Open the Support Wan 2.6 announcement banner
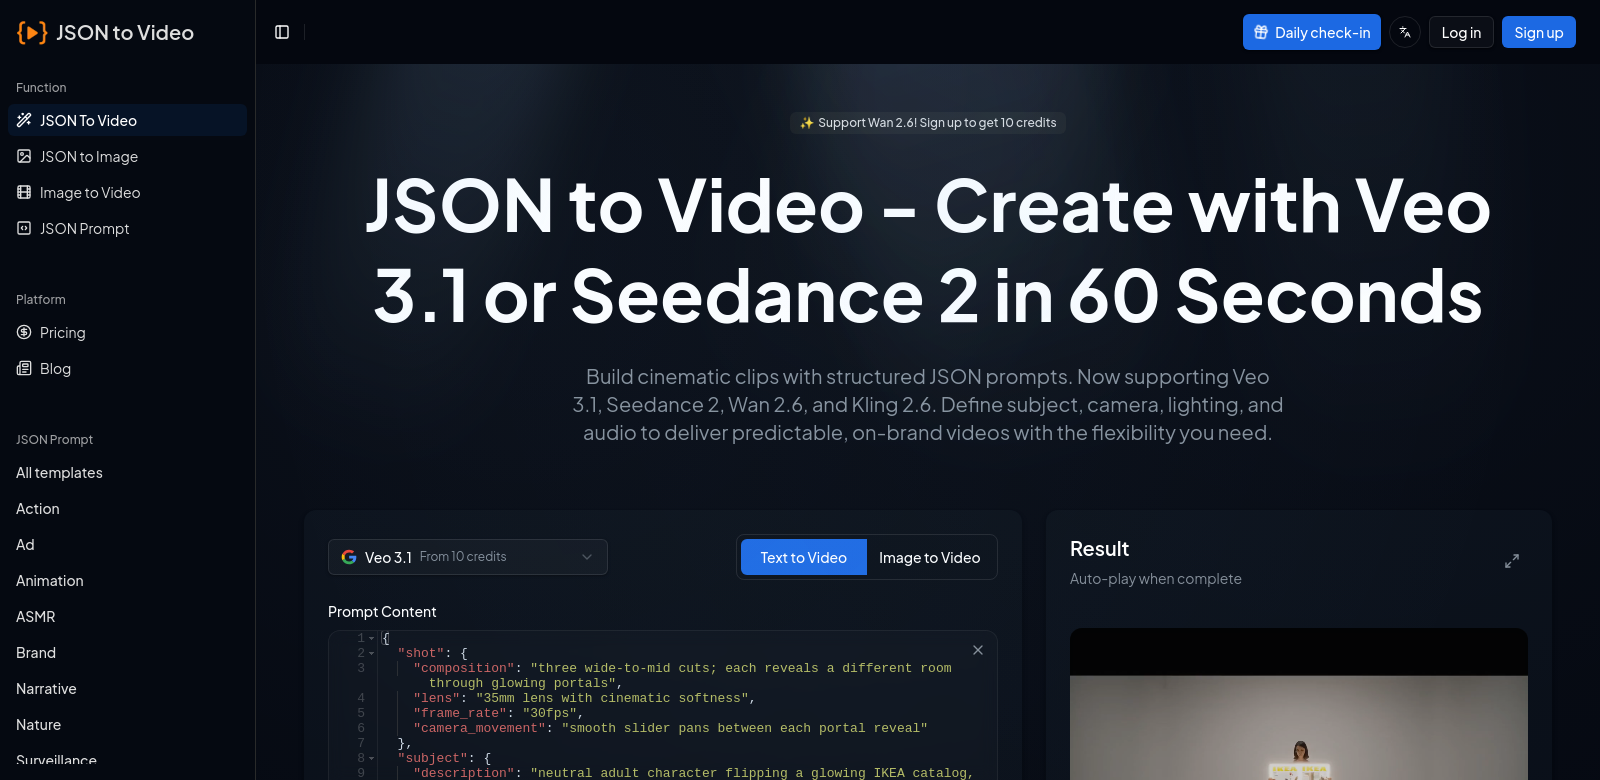This screenshot has width=1600, height=780. point(928,123)
